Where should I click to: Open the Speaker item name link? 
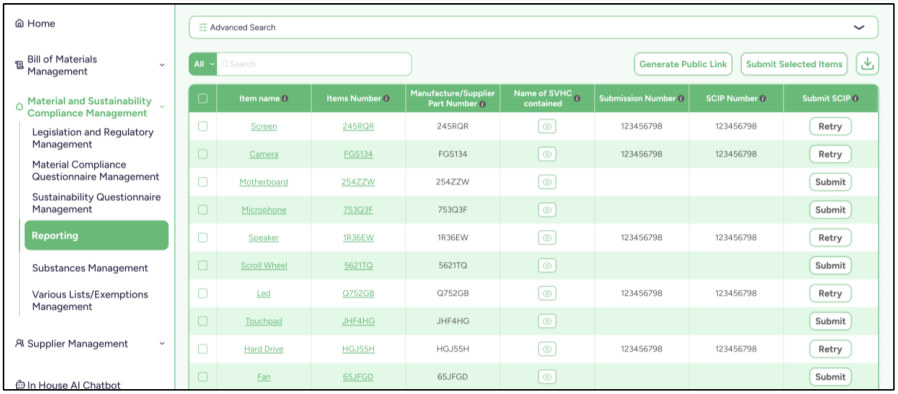263,238
